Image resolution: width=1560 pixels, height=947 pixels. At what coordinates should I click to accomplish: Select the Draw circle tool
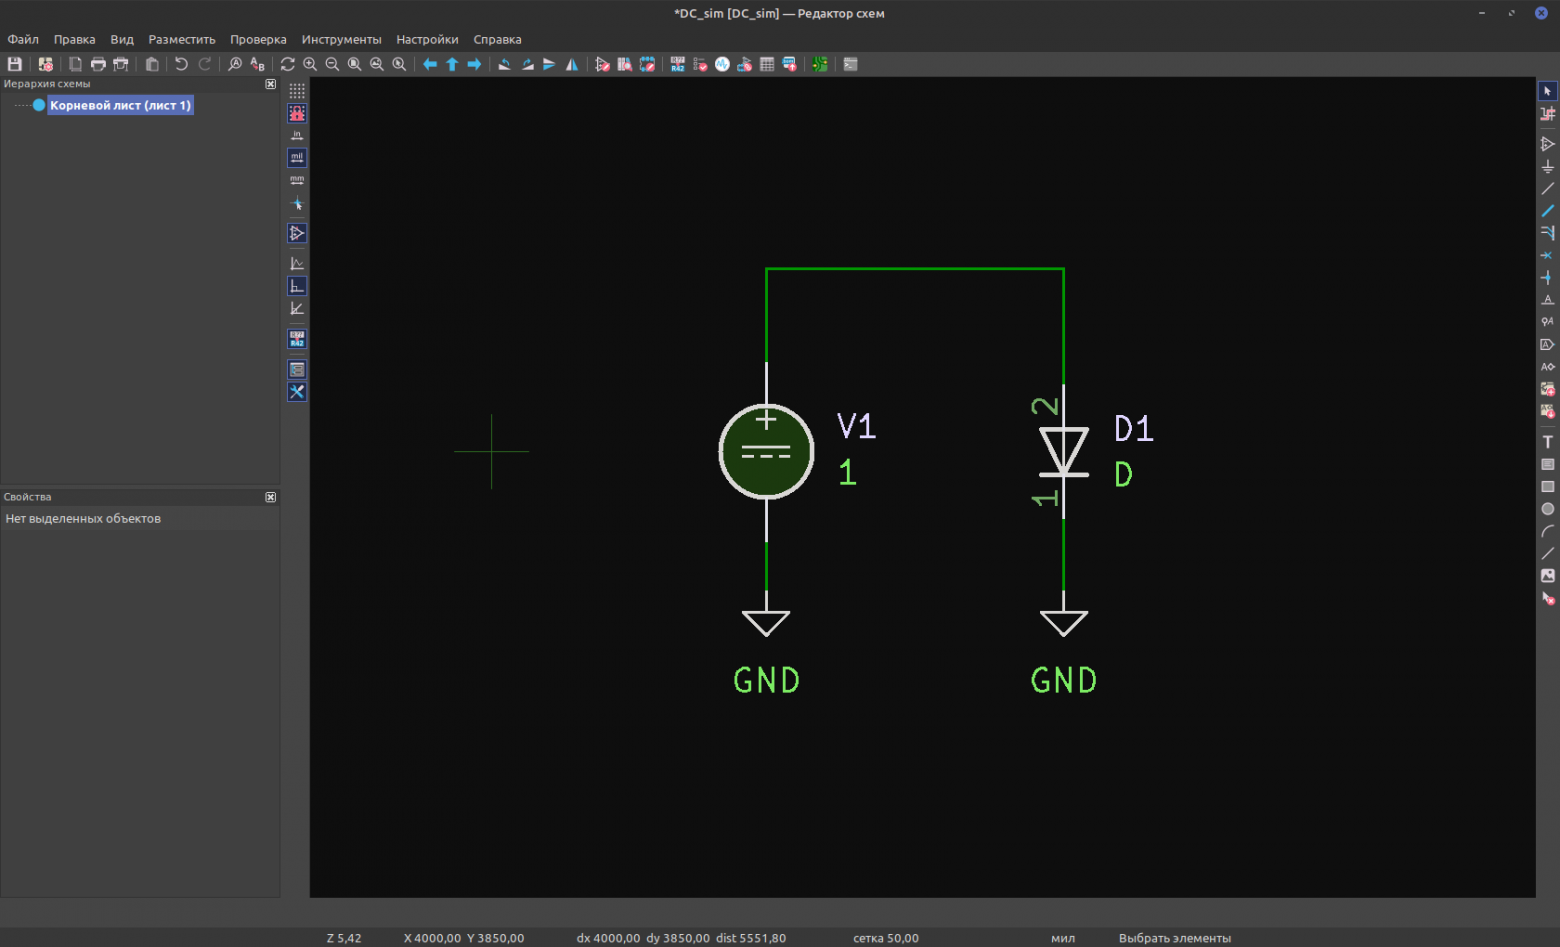click(1547, 509)
